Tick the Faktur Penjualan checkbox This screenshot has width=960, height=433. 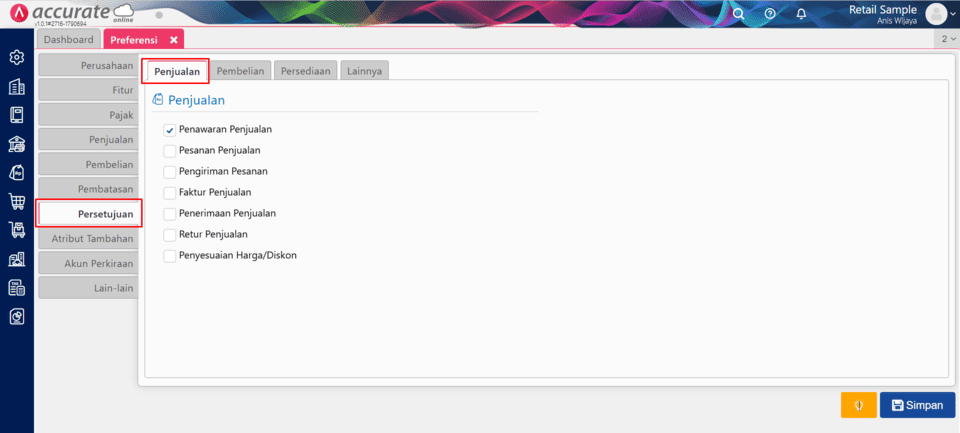(170, 193)
